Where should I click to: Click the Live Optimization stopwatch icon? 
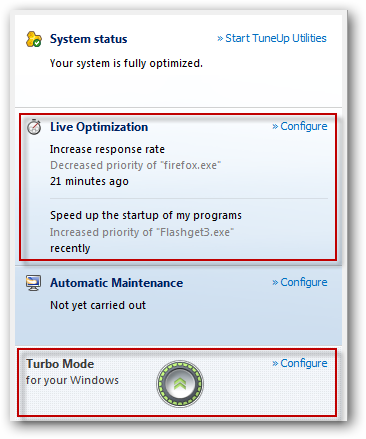click(x=34, y=127)
